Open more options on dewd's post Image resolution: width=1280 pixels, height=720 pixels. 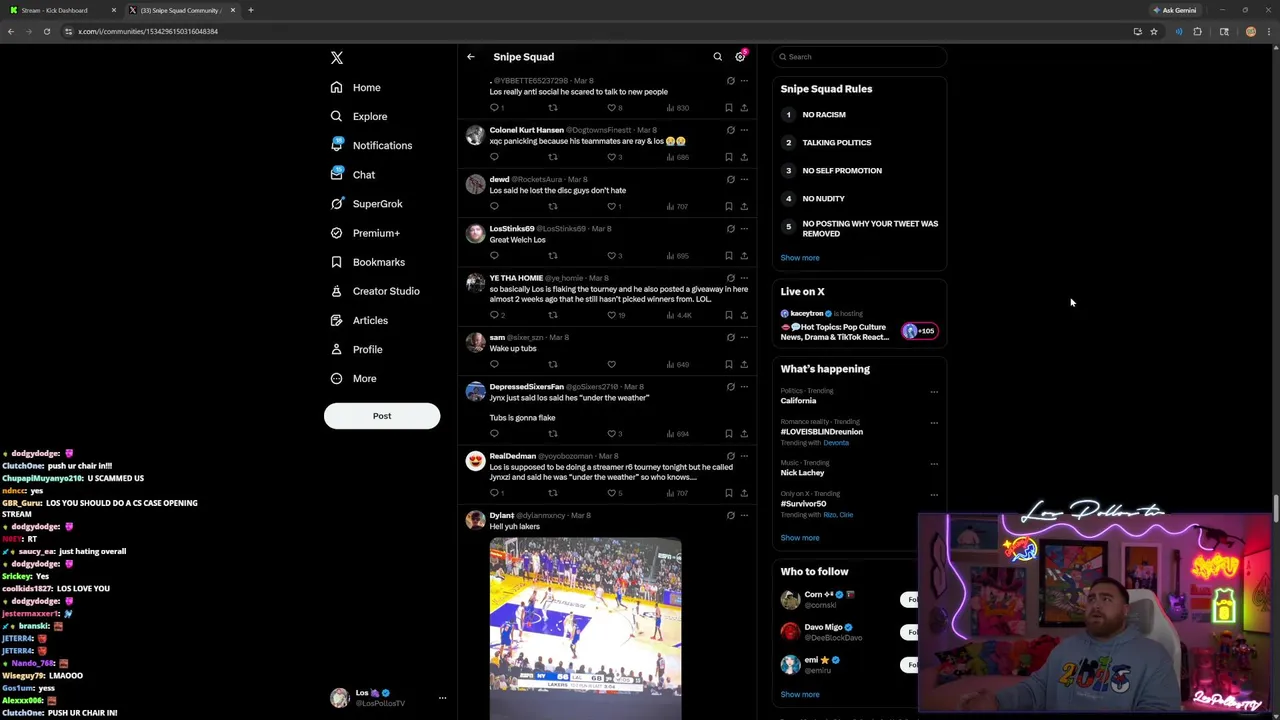coord(744,180)
